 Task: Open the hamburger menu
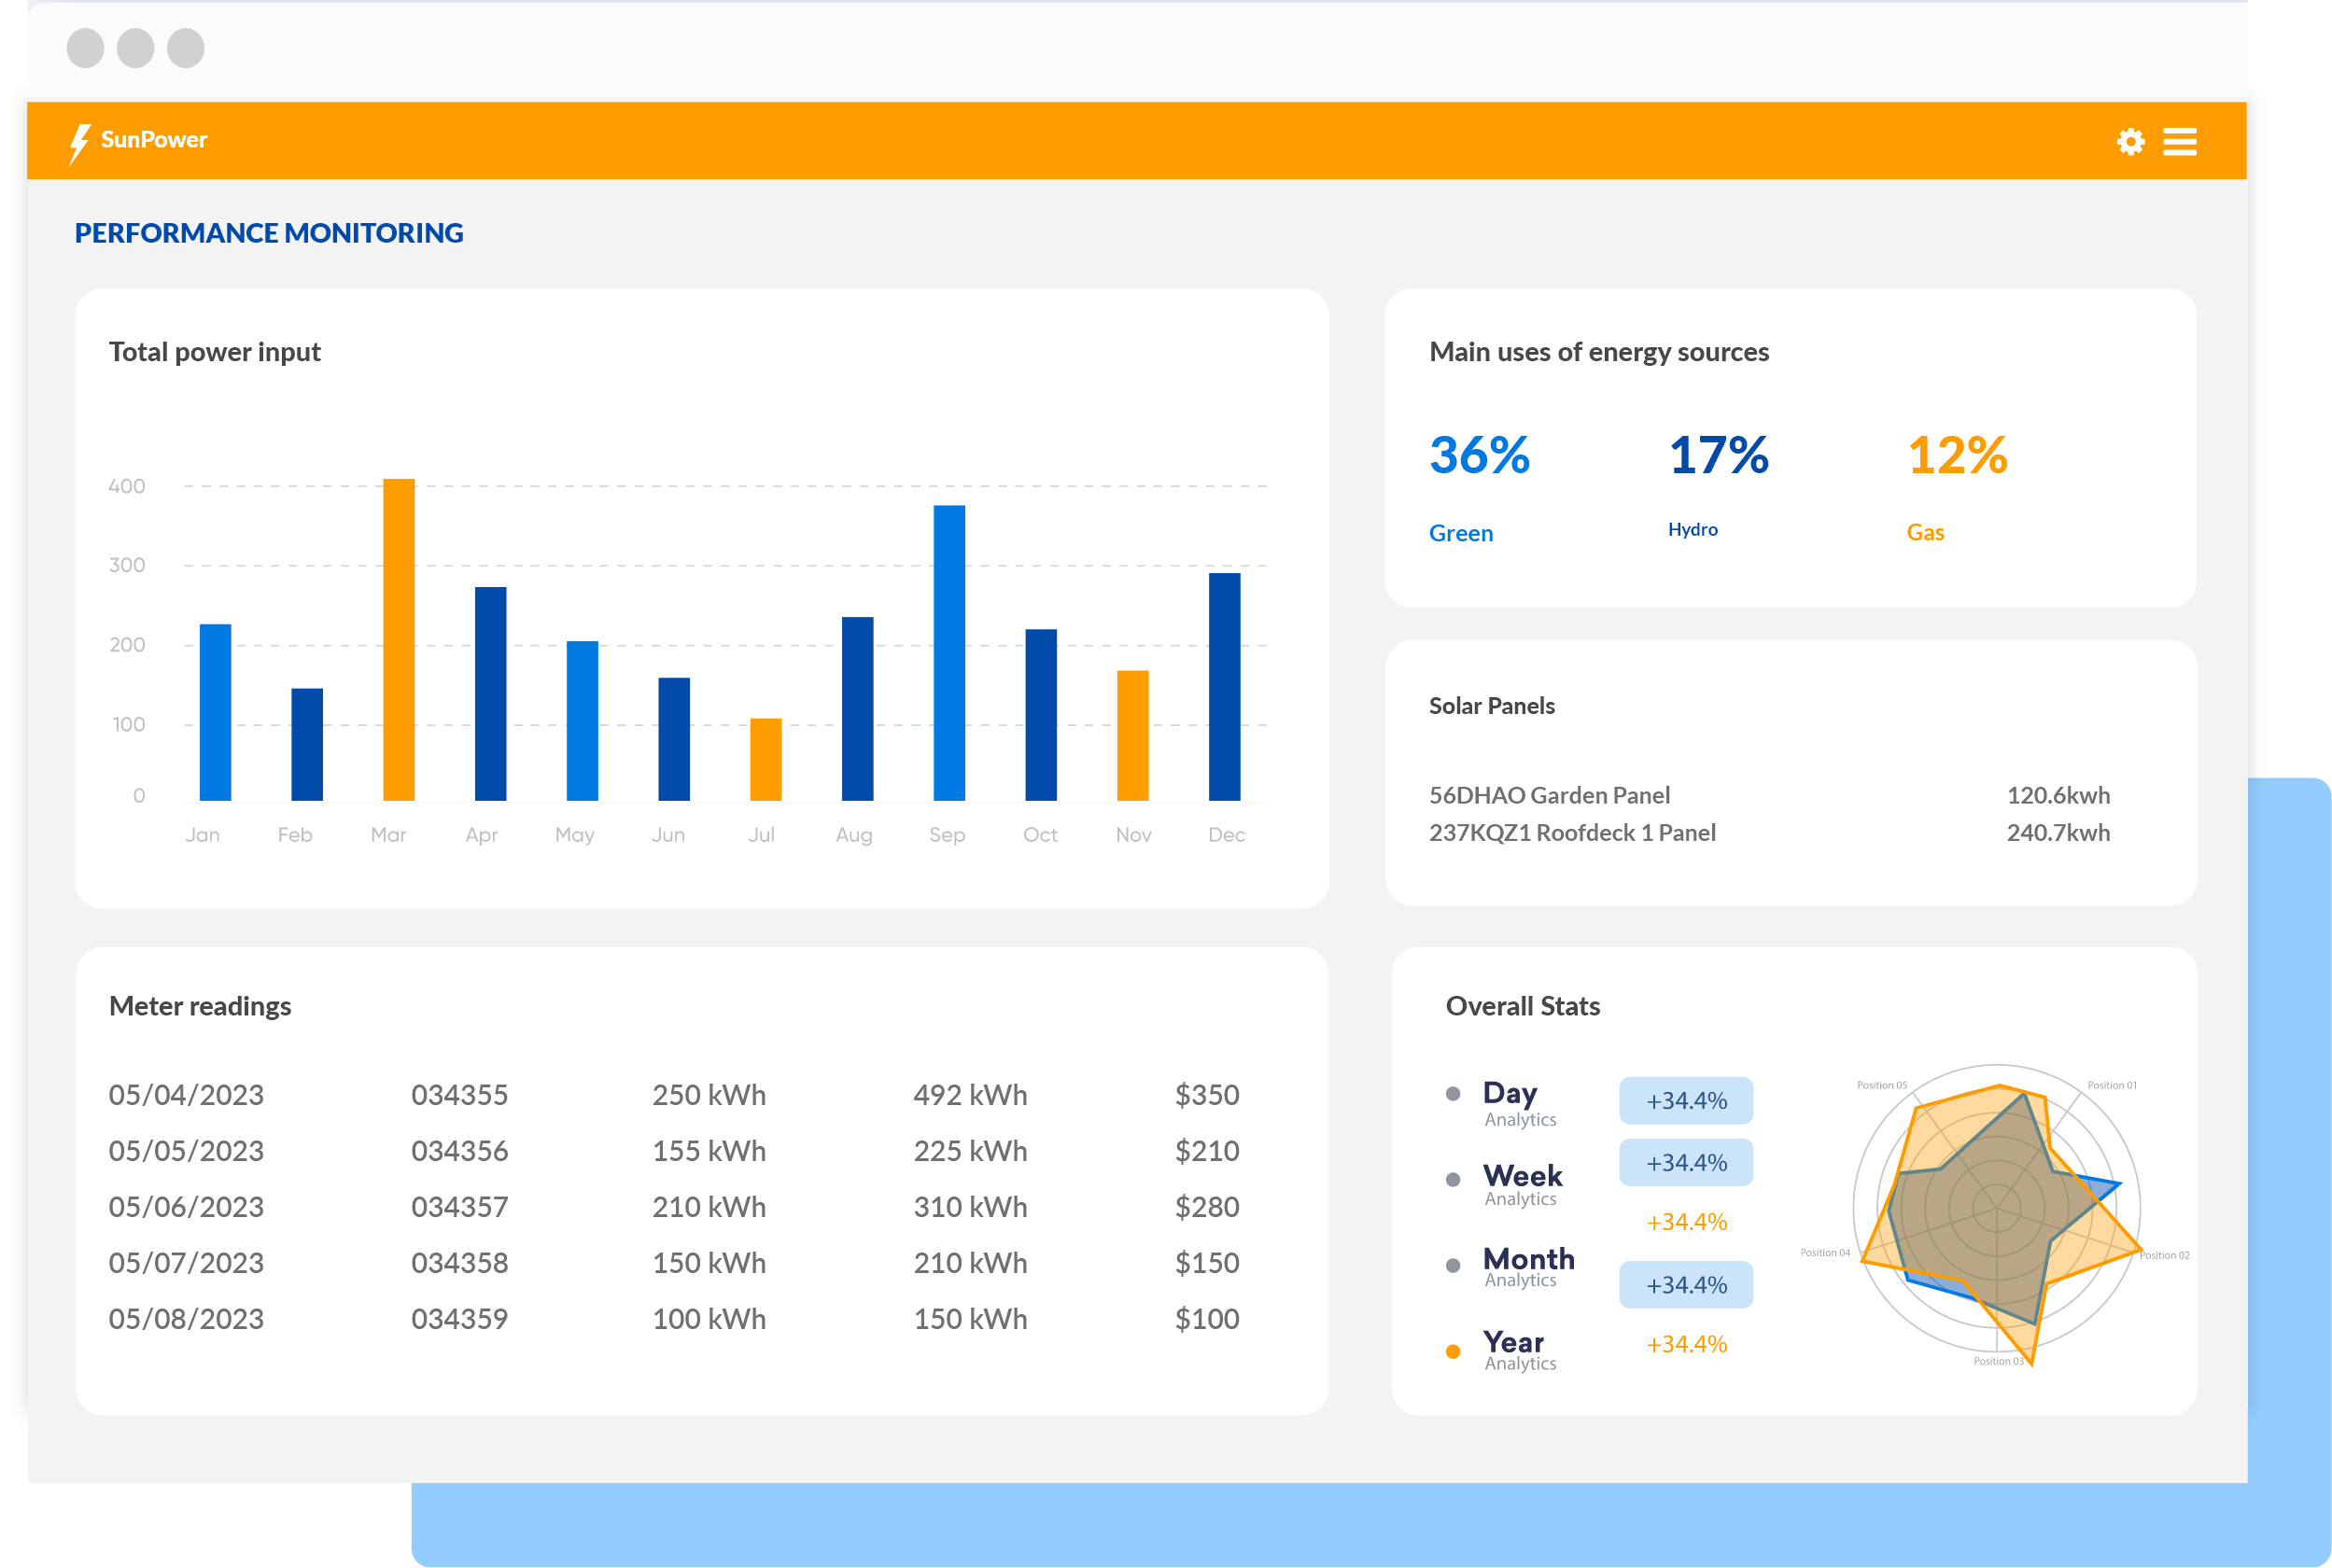click(2180, 141)
